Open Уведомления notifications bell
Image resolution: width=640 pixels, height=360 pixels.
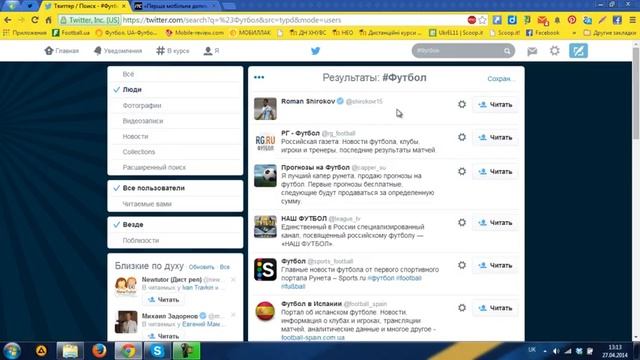point(118,51)
